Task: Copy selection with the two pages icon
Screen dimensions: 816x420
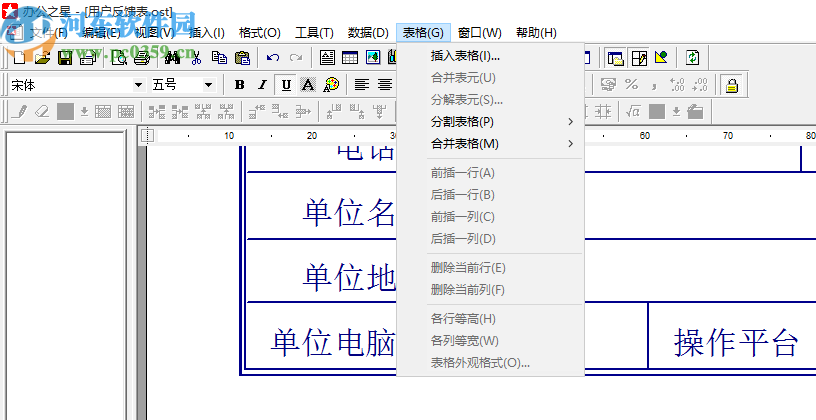Action: coord(219,58)
